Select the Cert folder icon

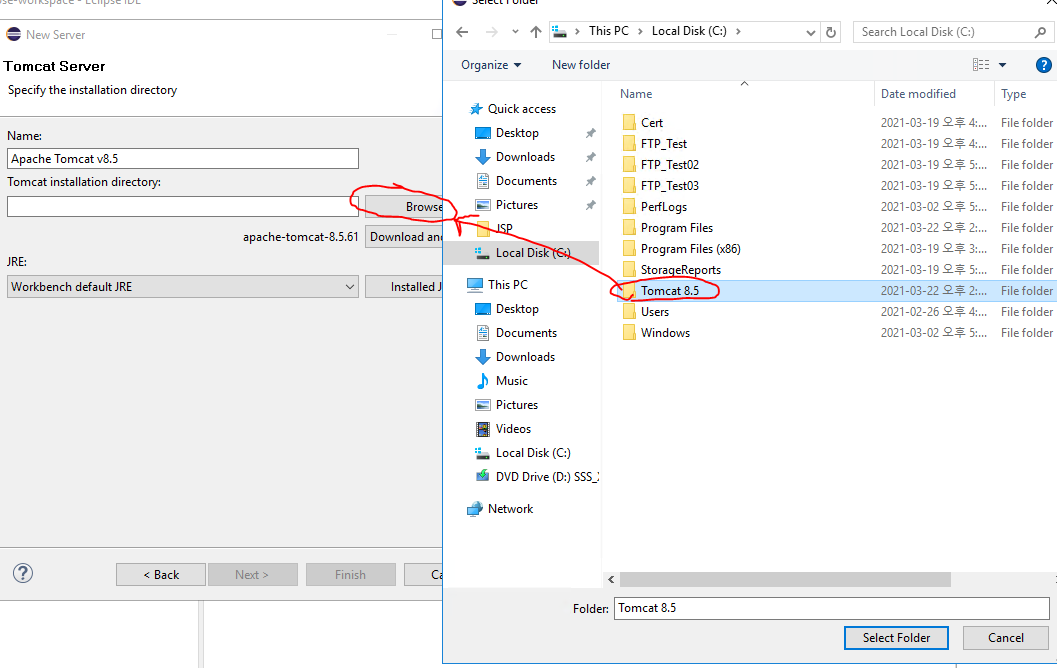(629, 122)
